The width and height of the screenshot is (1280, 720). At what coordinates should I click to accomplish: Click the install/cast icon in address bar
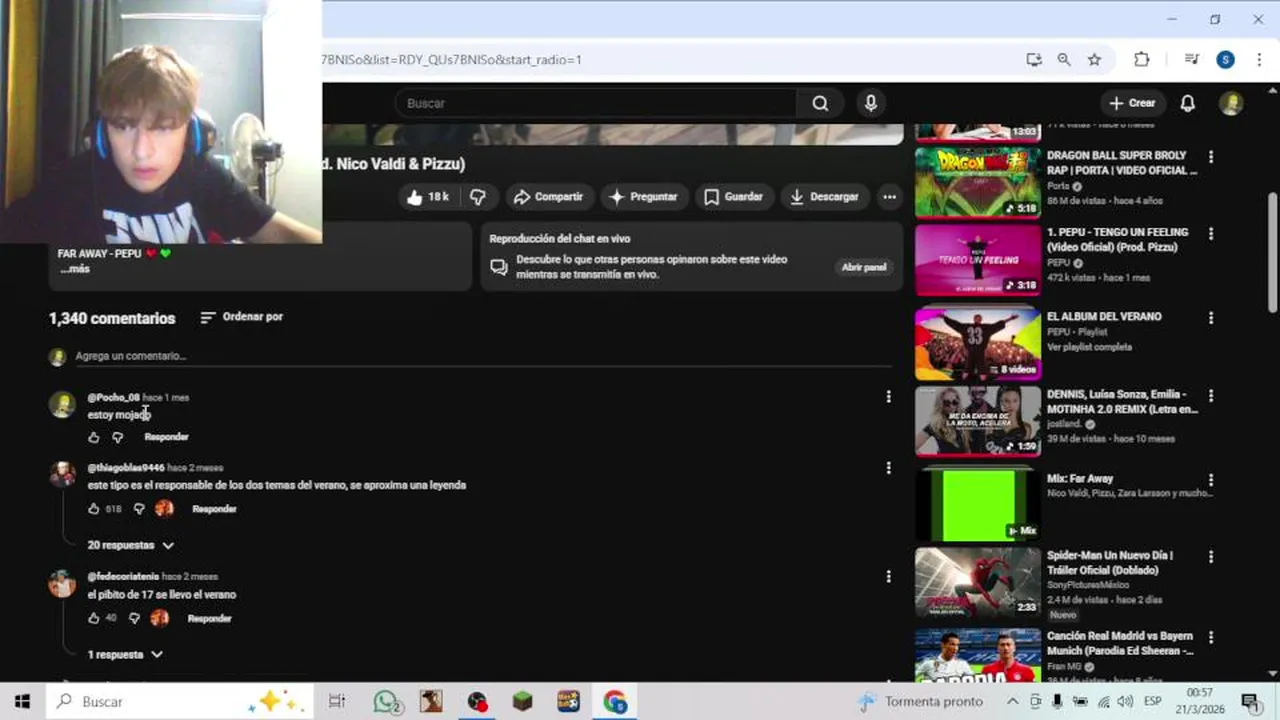coord(1034,60)
